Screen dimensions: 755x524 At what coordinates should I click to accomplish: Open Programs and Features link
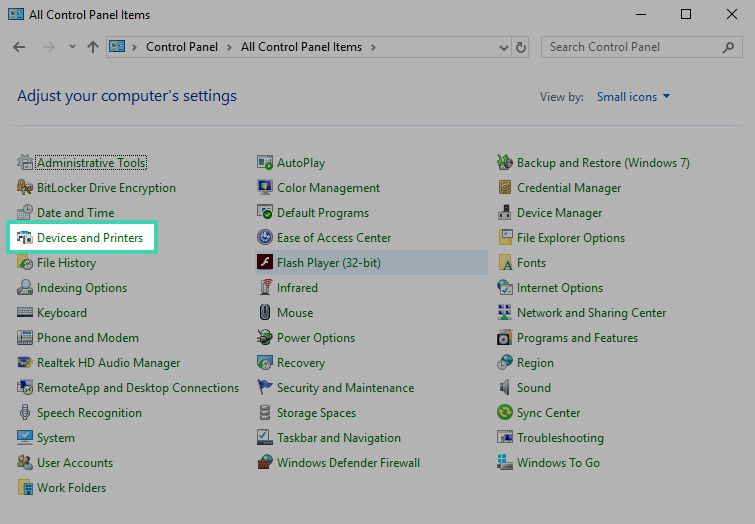click(577, 338)
